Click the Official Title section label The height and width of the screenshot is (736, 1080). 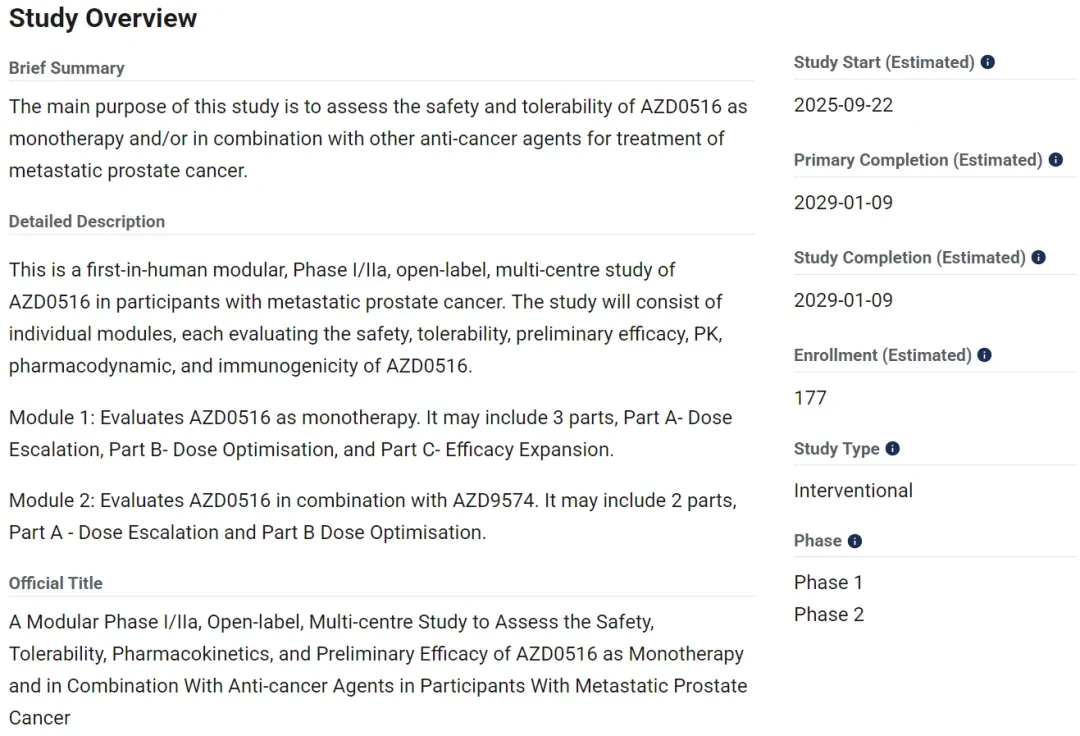click(56, 583)
